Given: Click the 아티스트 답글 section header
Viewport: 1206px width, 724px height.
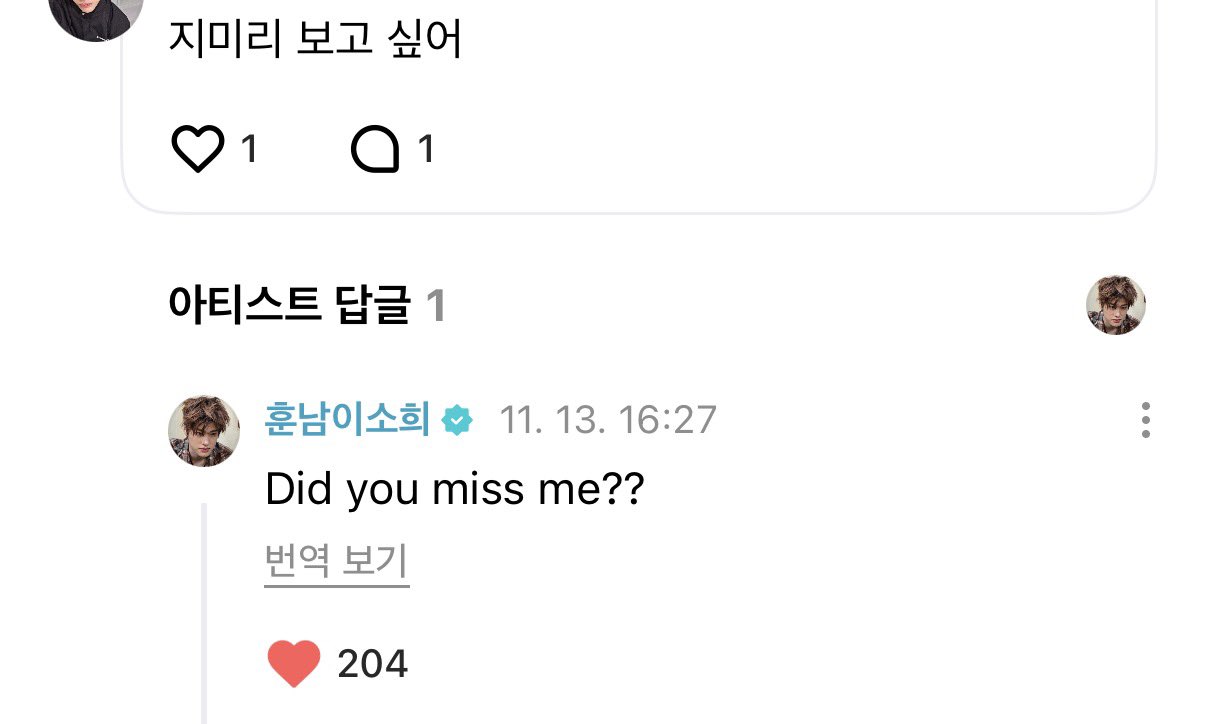Looking at the screenshot, I should (290, 306).
